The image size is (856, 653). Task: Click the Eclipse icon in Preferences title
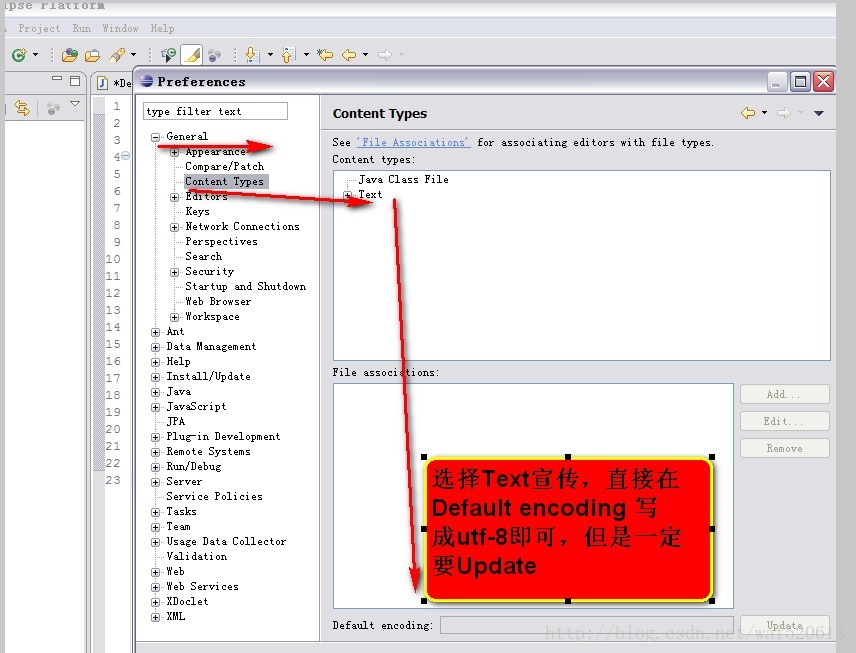pos(146,81)
